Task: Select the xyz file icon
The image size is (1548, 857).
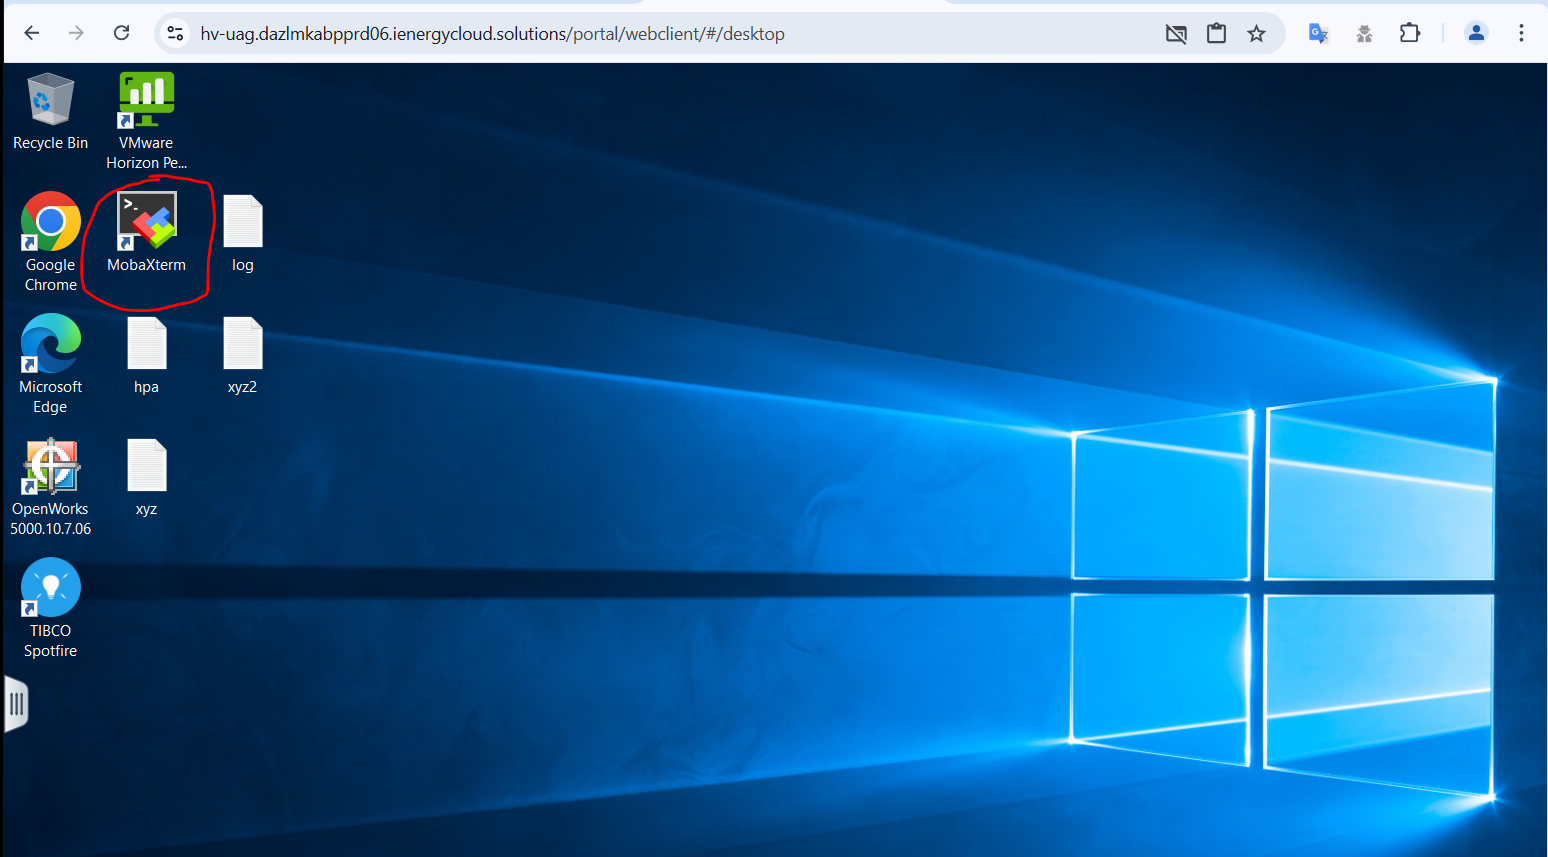Action: (147, 477)
